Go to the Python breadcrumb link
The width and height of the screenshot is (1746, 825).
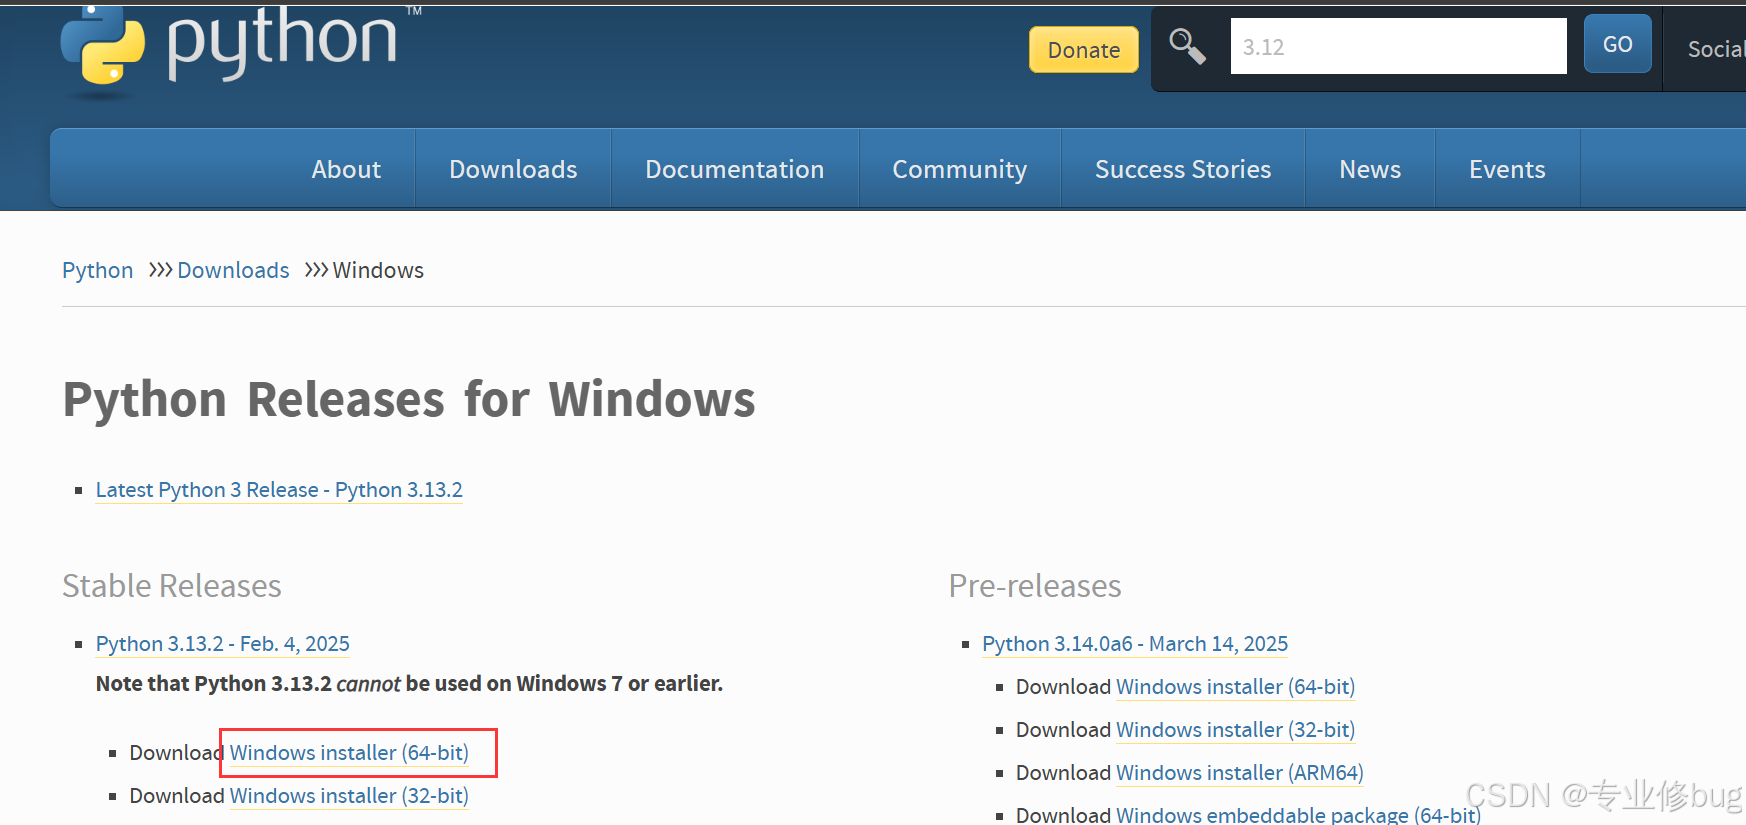97,270
